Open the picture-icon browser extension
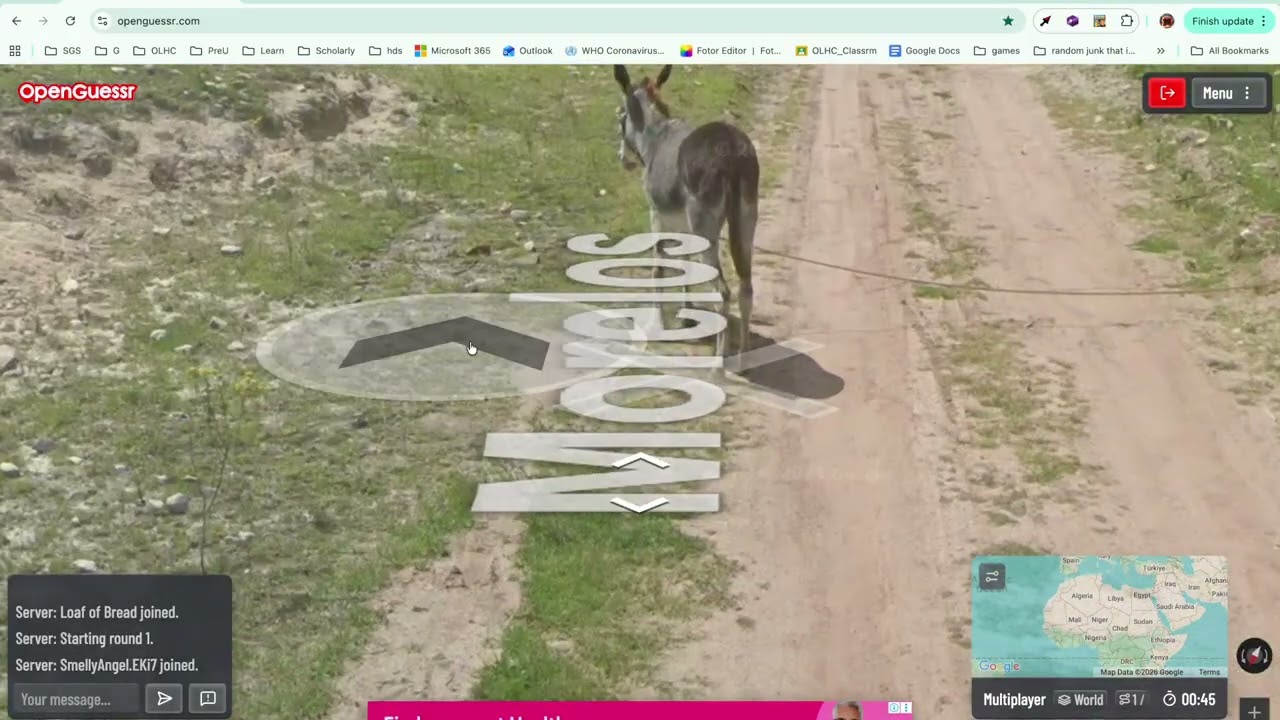1280x720 pixels. pos(1099,21)
